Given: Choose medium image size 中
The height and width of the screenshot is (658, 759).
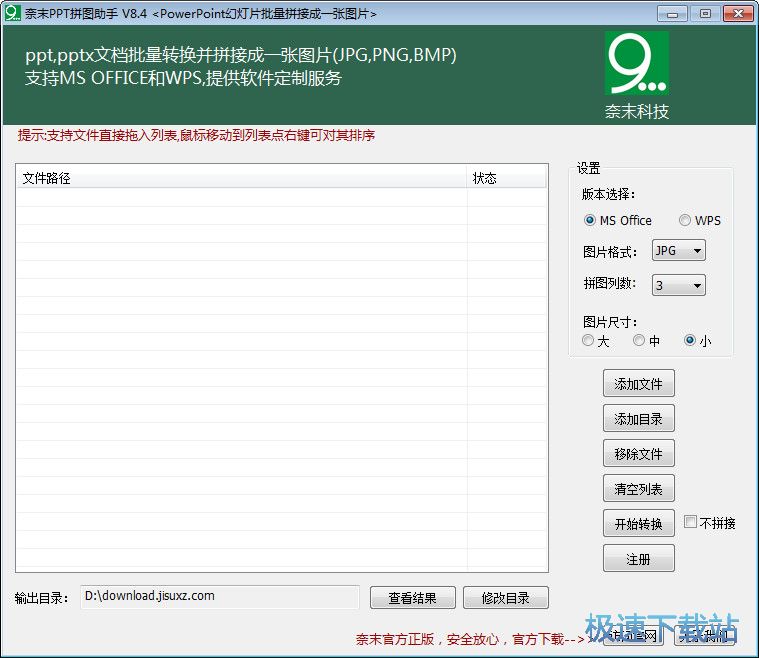Looking at the screenshot, I should coord(638,341).
